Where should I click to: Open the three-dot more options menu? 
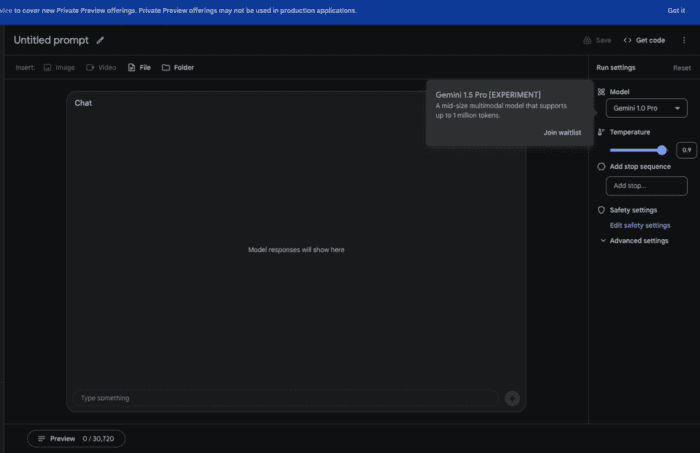[684, 40]
